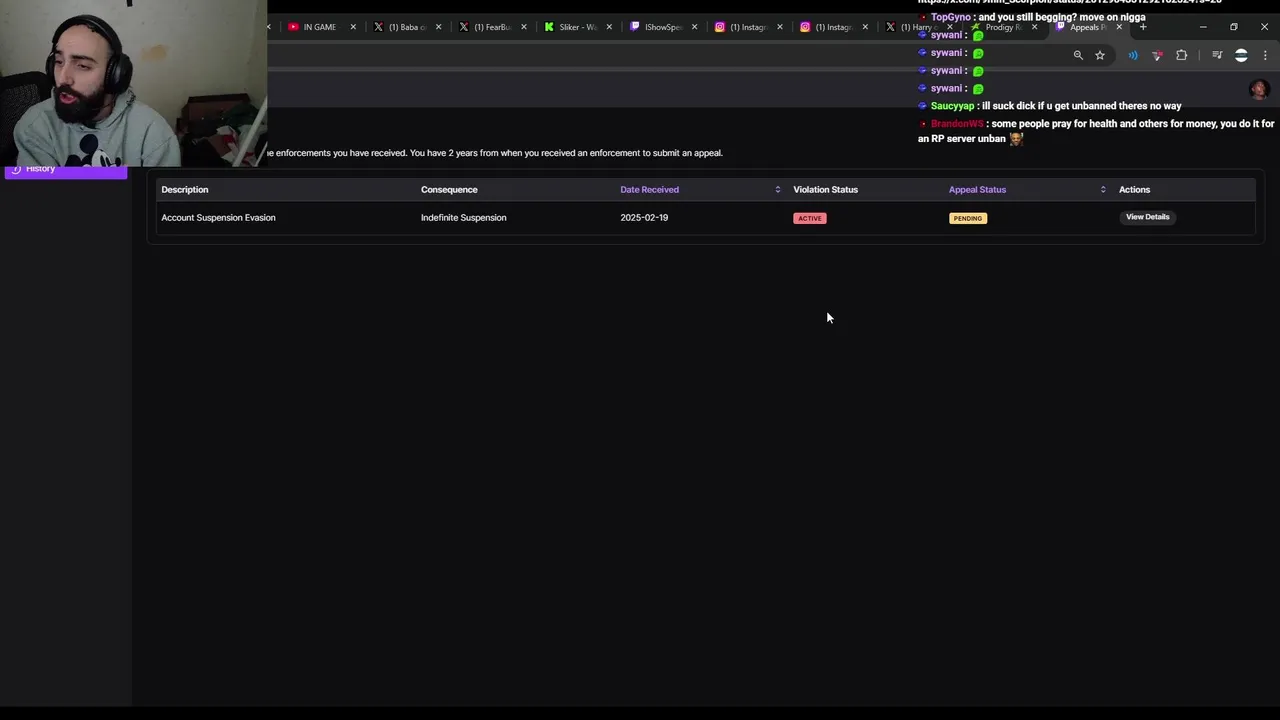The height and width of the screenshot is (720, 1280).
Task: Click the streamer webcam overlay
Action: (133, 82)
